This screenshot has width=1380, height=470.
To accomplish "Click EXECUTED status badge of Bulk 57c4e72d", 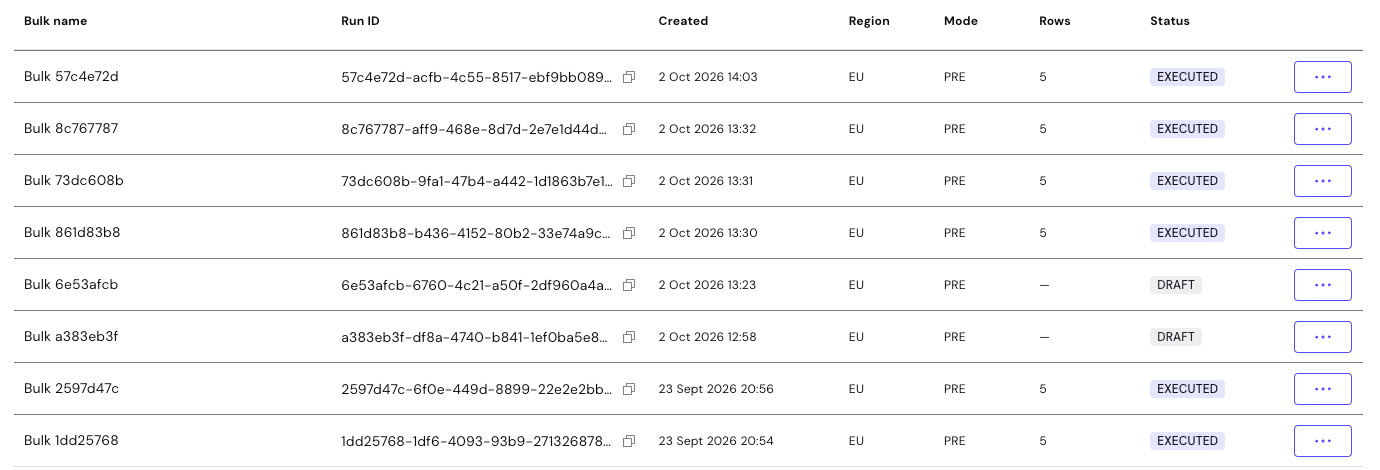I will click(x=1187, y=77).
